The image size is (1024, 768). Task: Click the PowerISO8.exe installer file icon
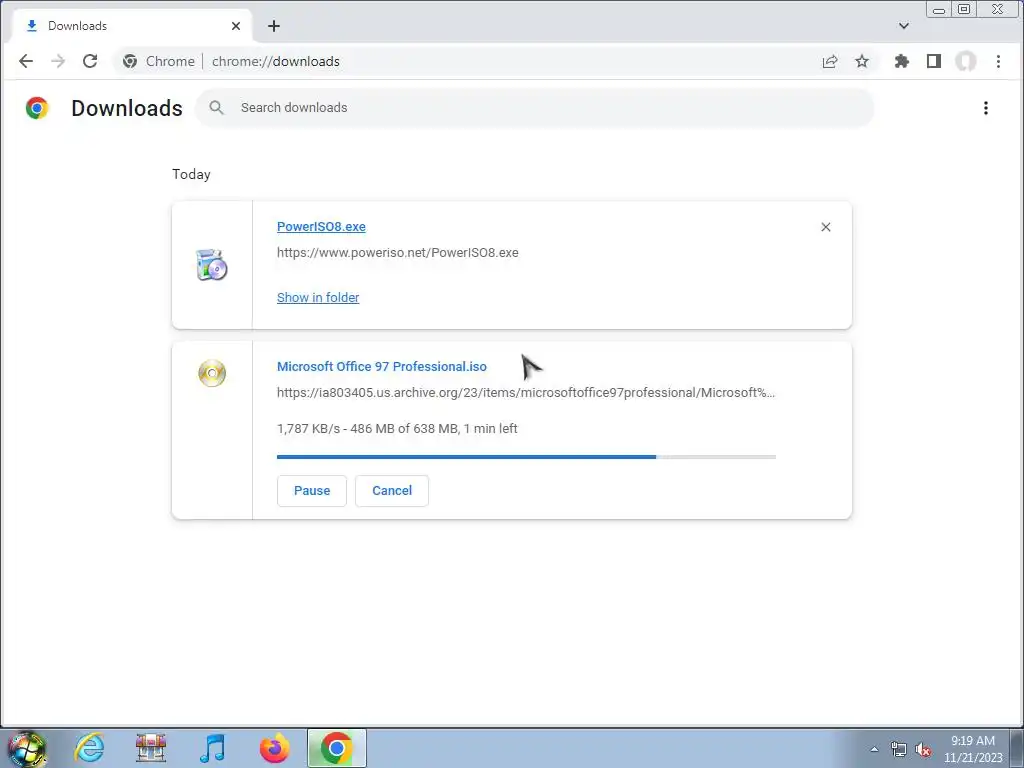click(212, 265)
